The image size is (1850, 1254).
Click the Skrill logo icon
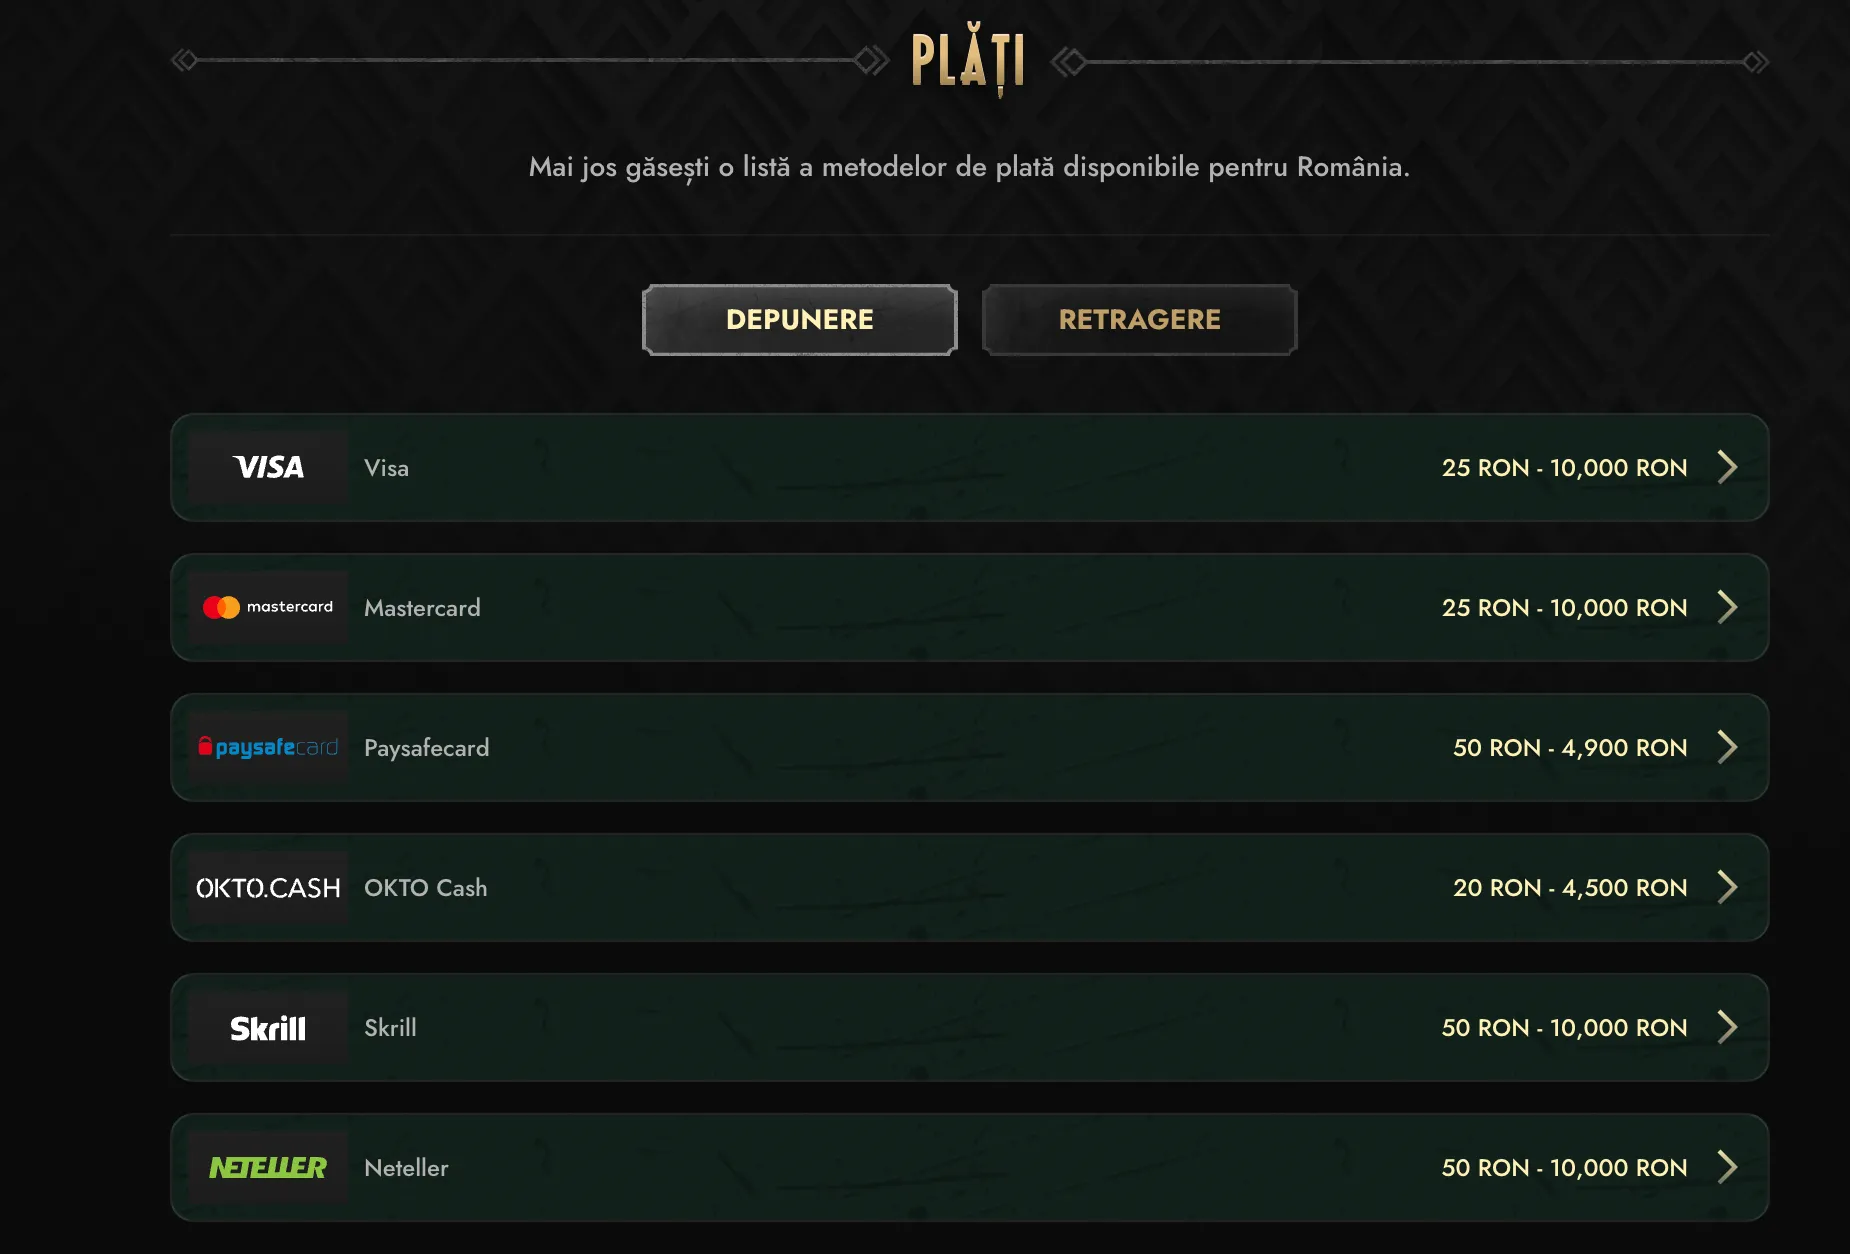tap(268, 1027)
